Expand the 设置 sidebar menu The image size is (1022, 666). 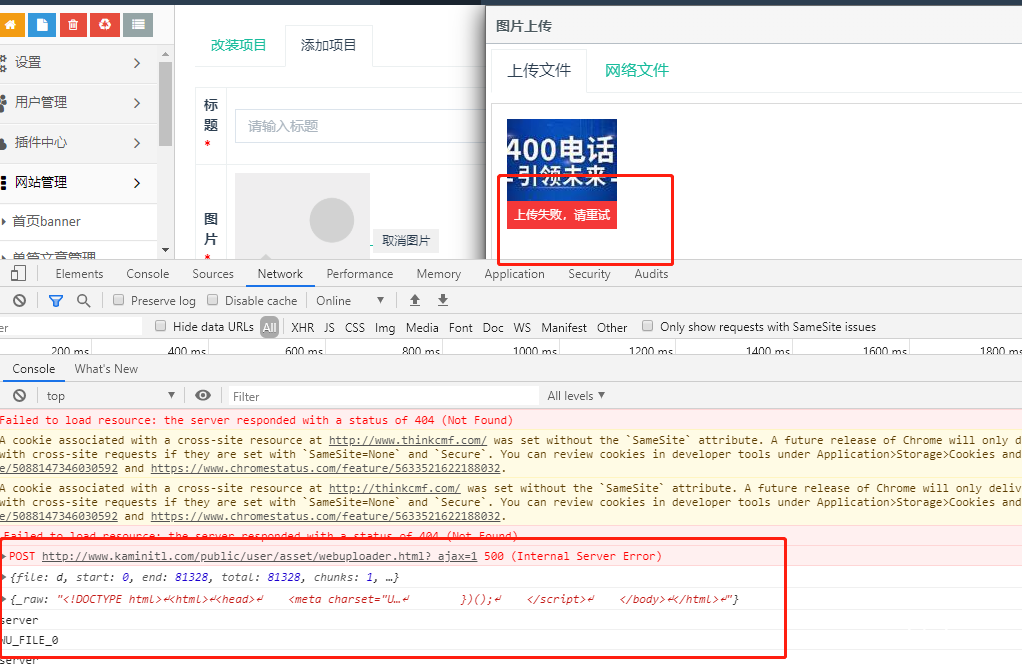click(78, 63)
